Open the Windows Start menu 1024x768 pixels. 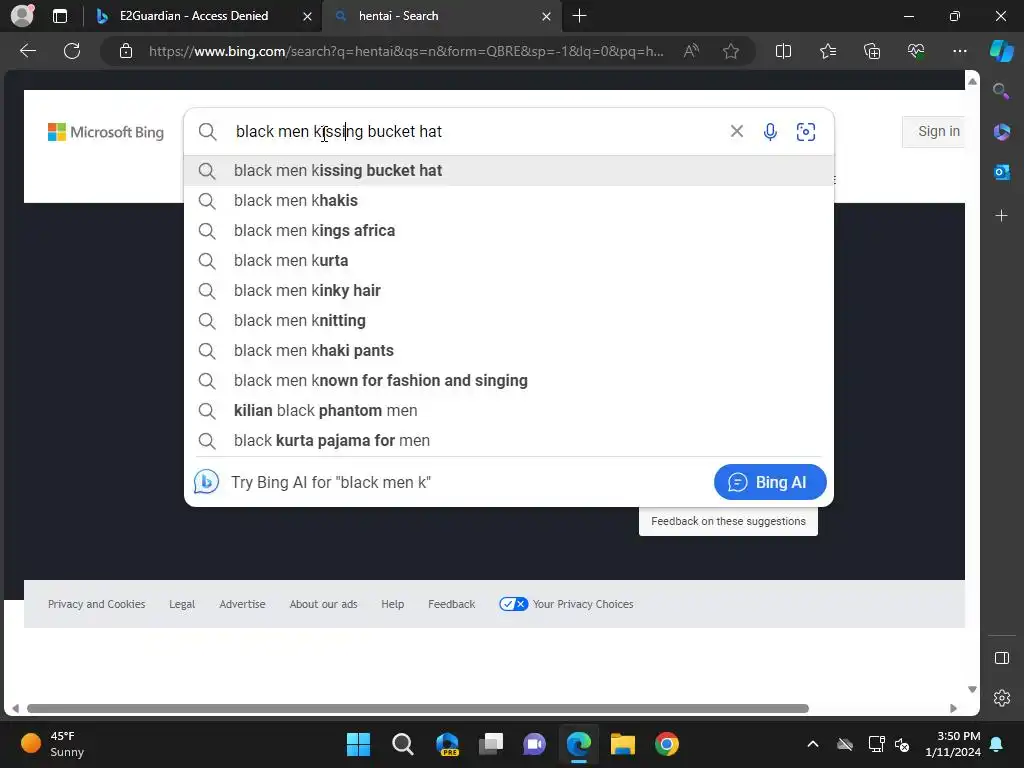358,744
